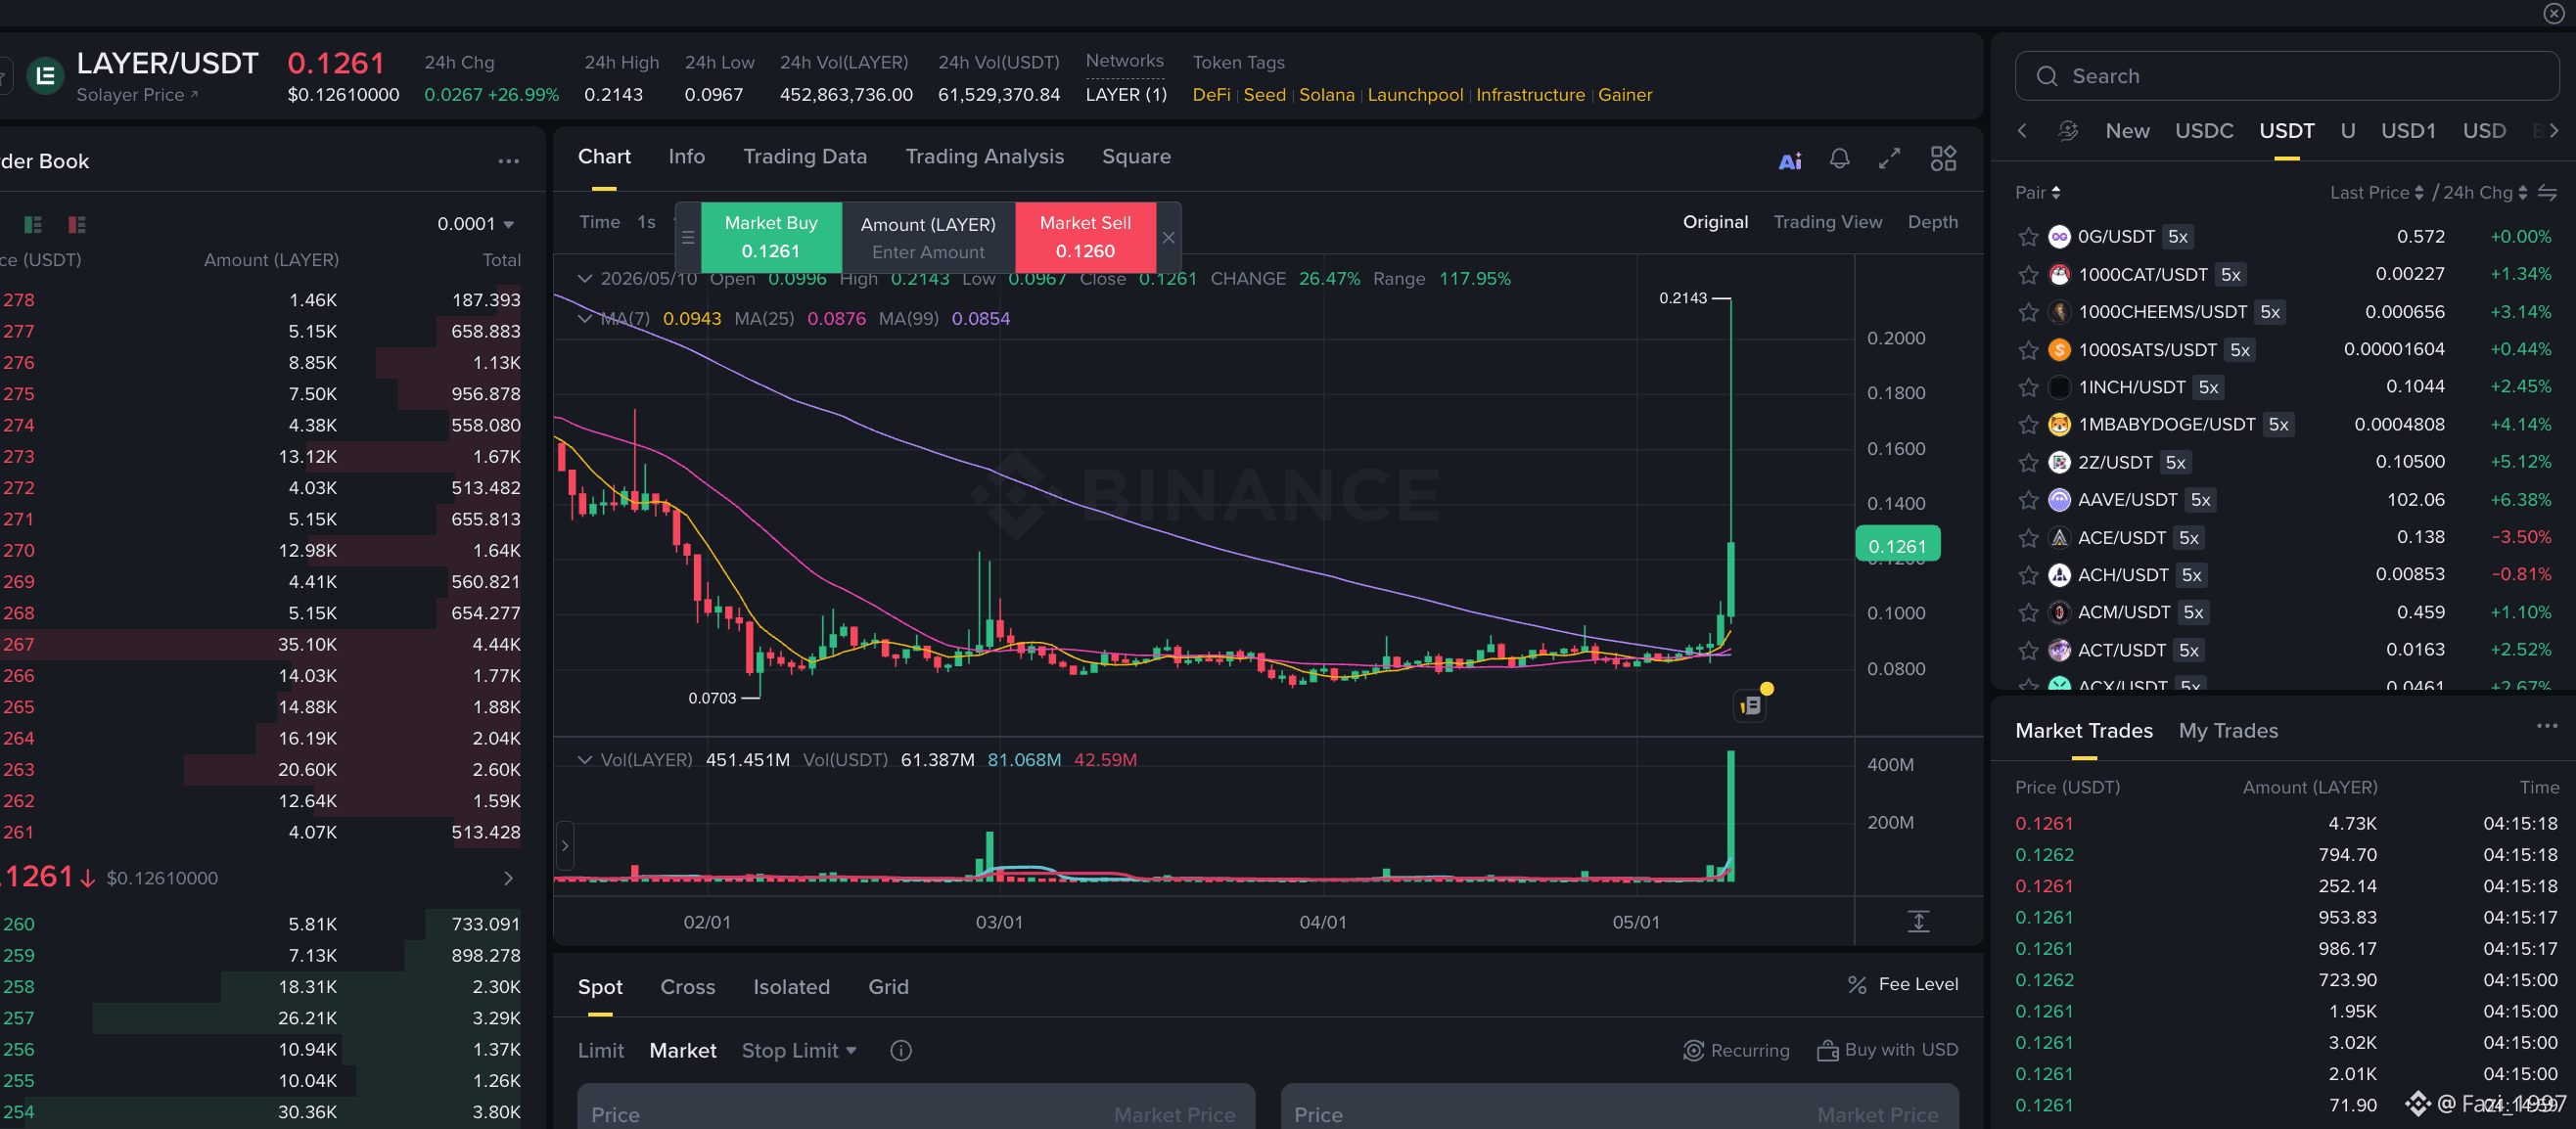
Task: Select the 0.1261 current price tag
Action: tap(1897, 545)
